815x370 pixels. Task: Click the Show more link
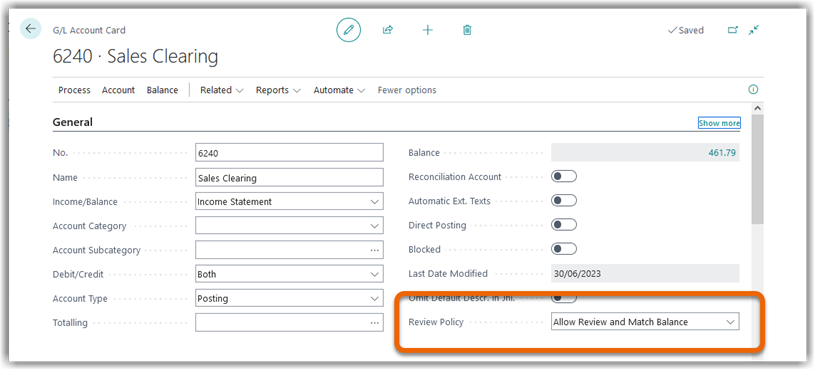[x=719, y=123]
